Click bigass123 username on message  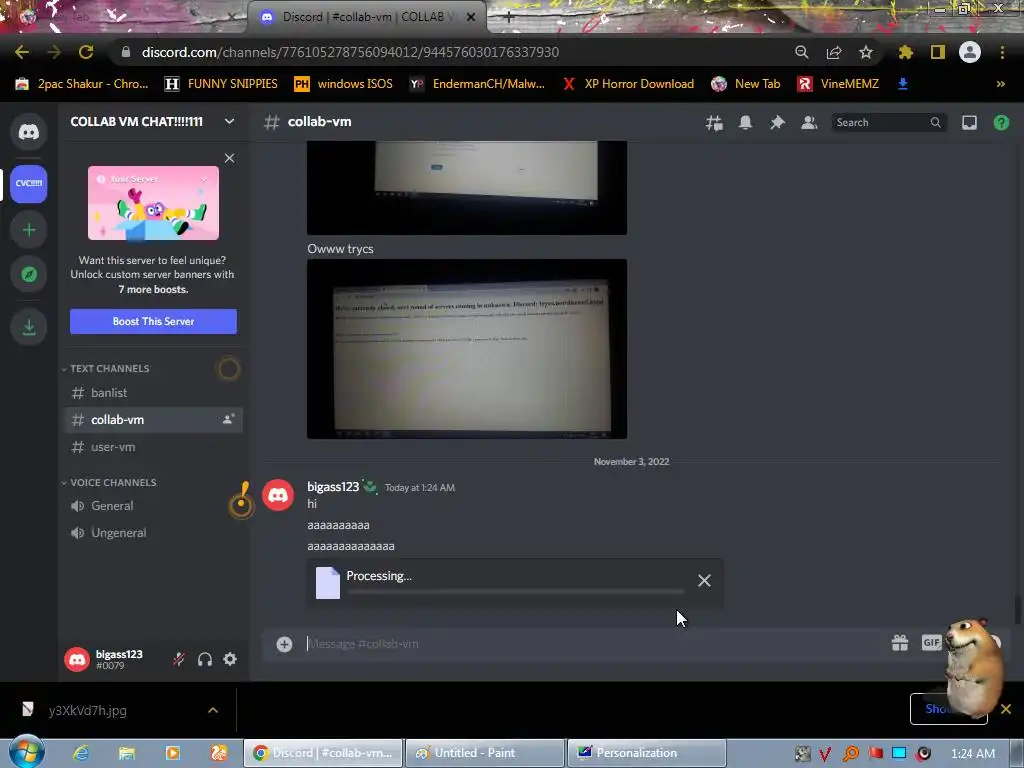(333, 487)
